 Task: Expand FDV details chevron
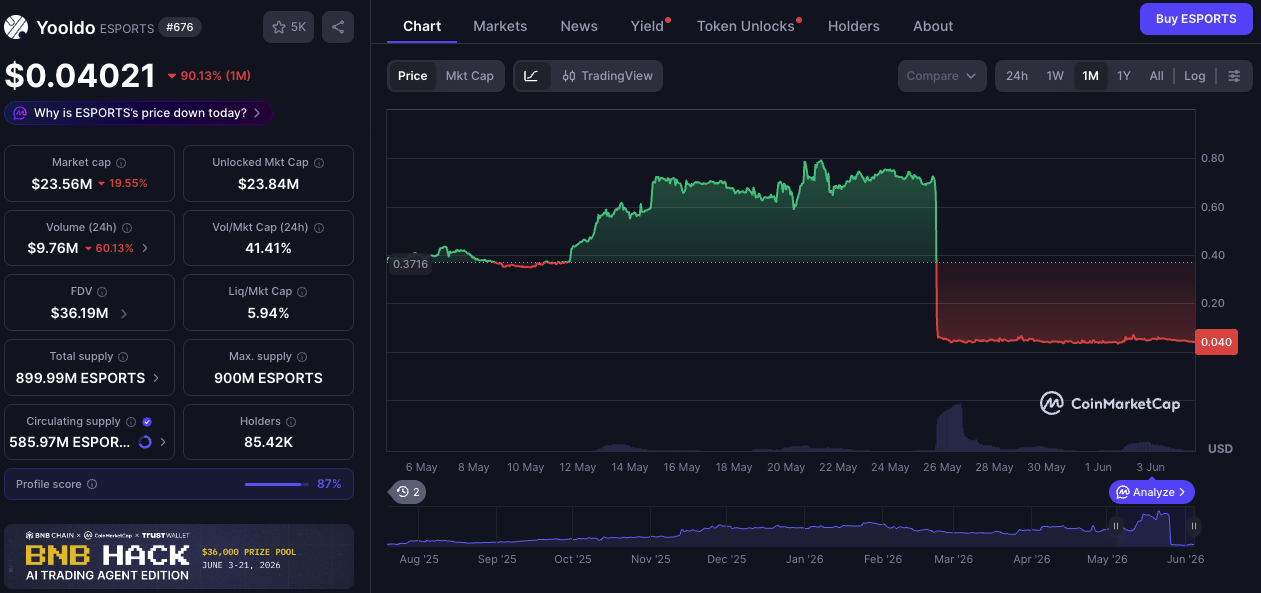tap(123, 313)
